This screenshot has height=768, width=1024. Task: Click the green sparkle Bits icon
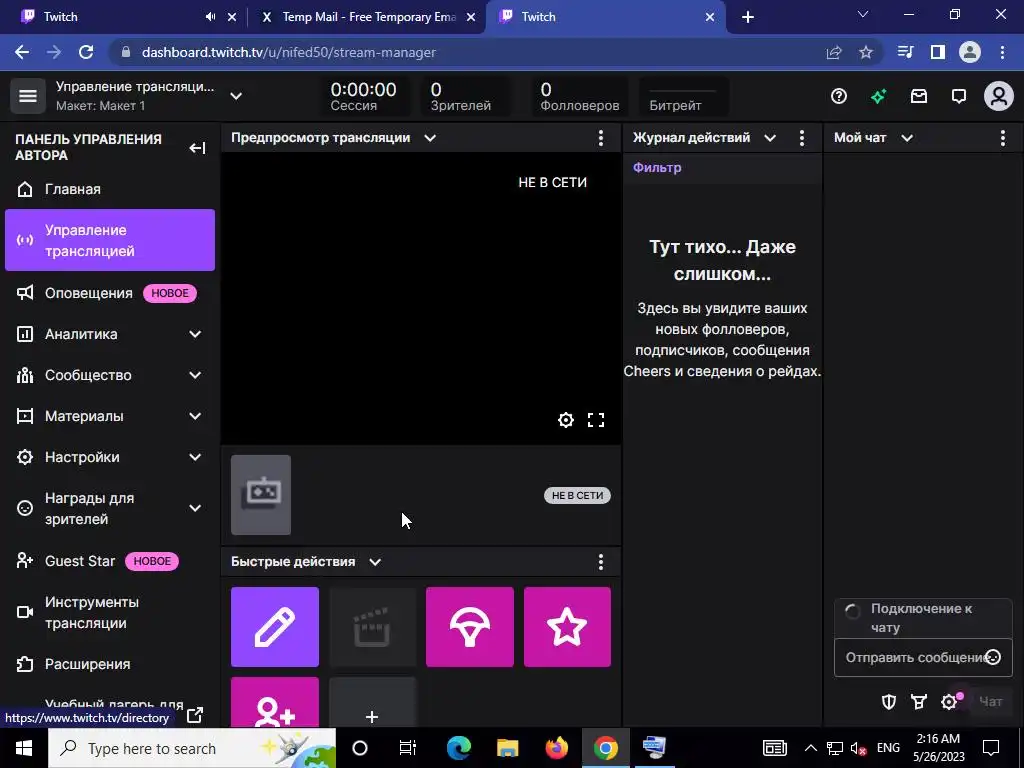(x=879, y=97)
